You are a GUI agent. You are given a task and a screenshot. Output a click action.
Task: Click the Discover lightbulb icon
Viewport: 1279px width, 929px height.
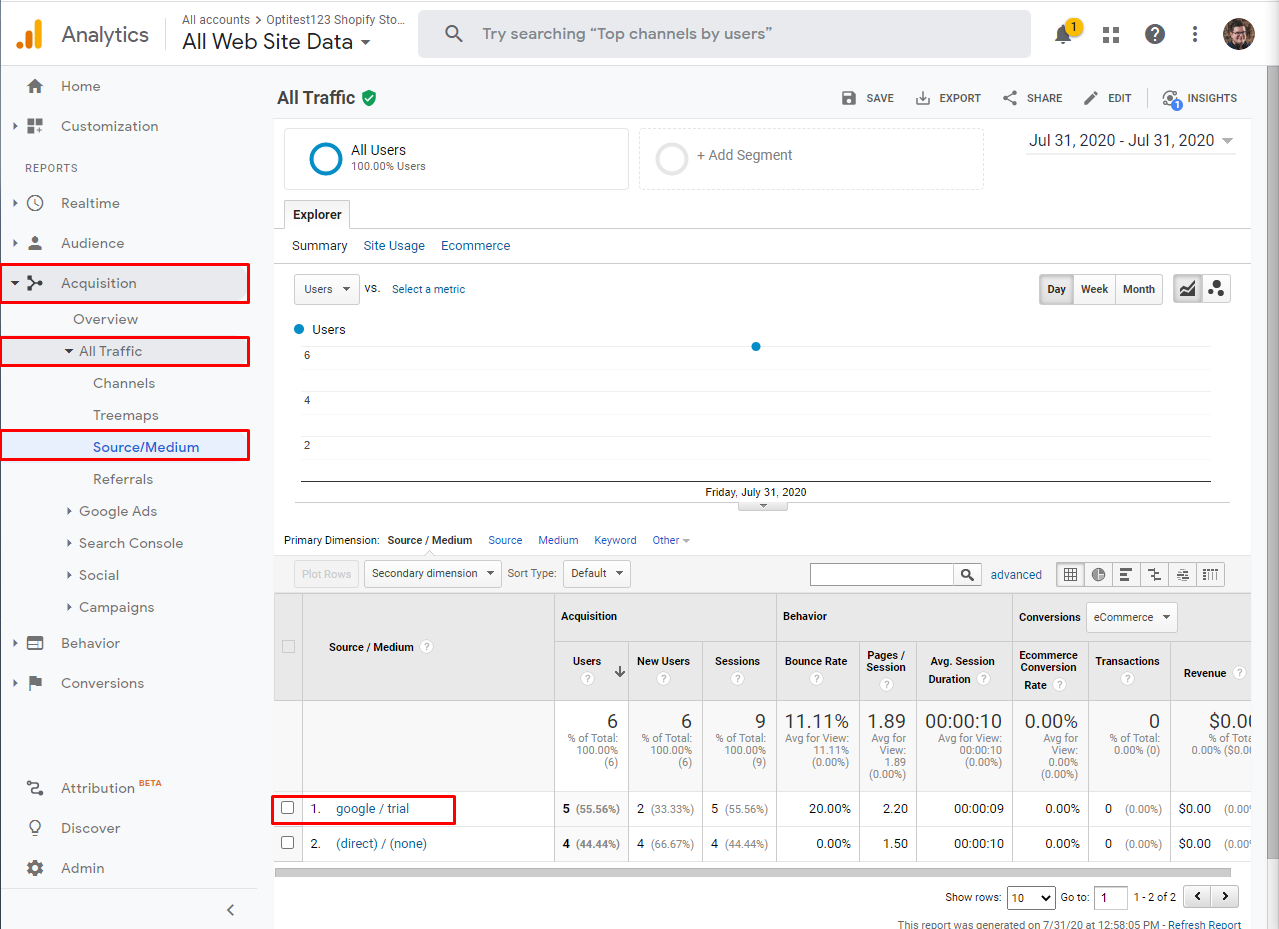pos(35,828)
